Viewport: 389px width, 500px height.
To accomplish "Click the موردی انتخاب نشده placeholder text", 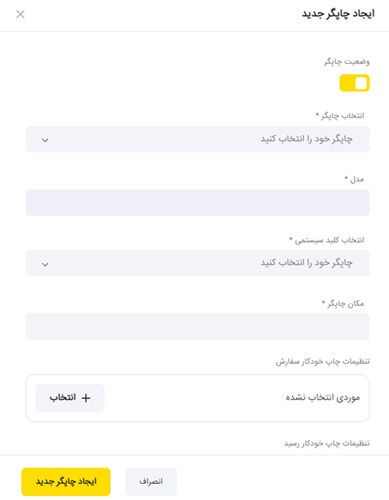I will (x=323, y=398).
